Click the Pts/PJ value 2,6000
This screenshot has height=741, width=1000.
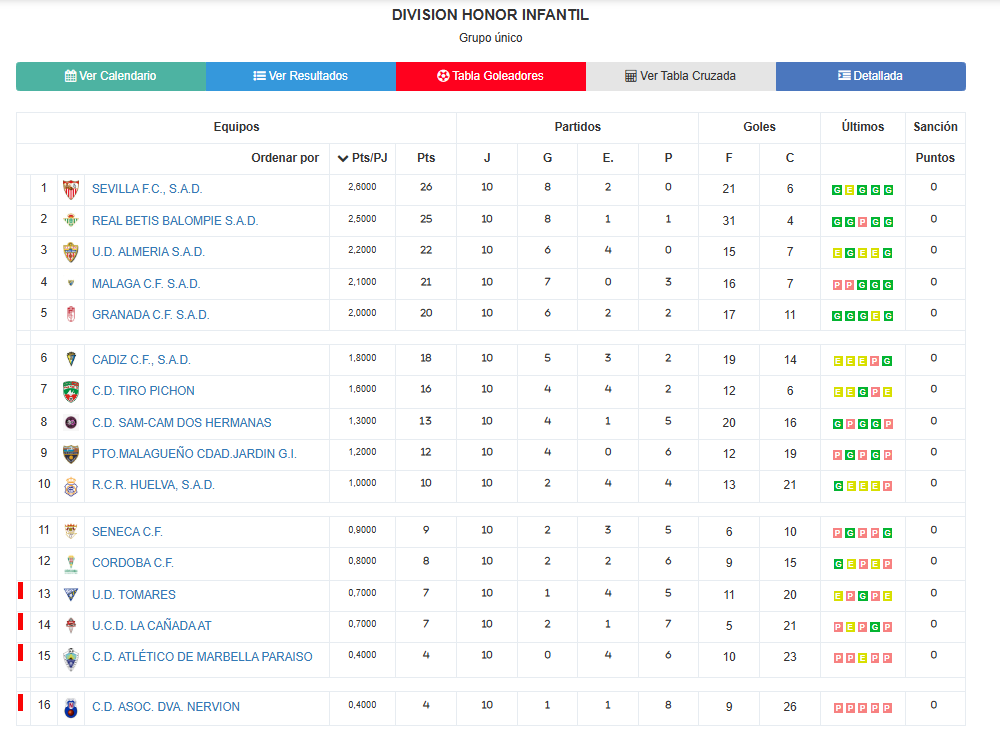362,187
